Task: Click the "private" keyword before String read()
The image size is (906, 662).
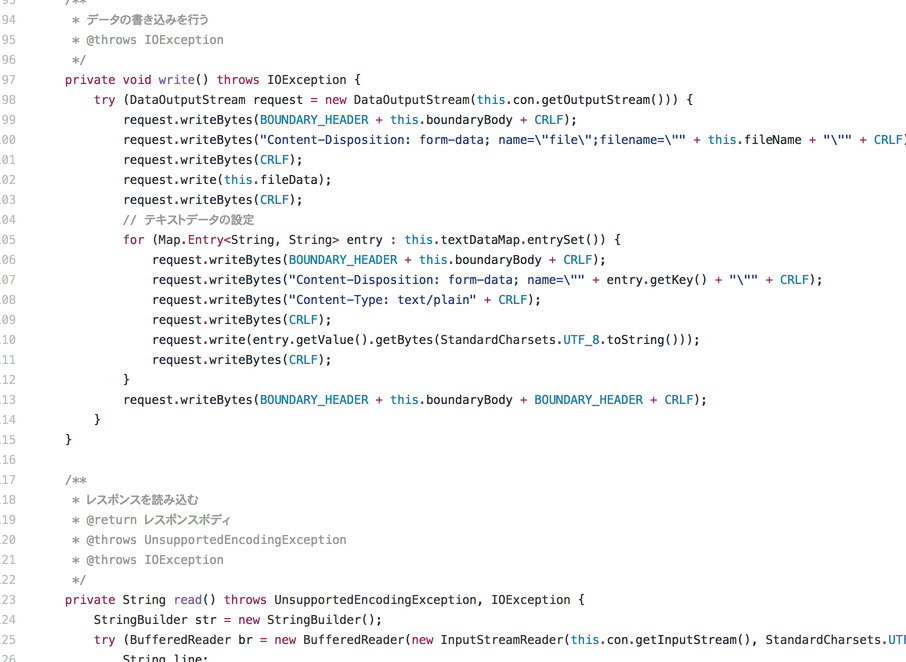Action: (x=90, y=600)
